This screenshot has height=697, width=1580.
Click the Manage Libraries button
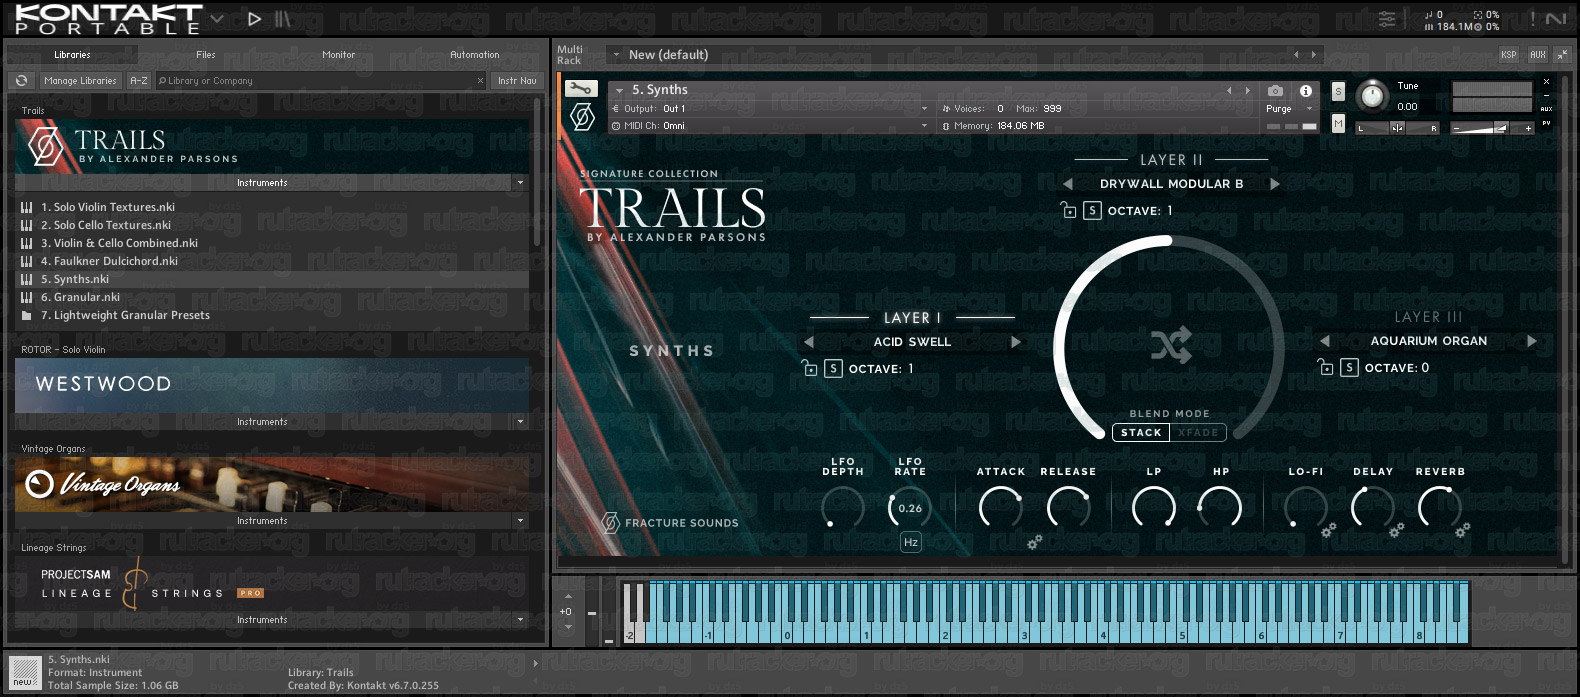coord(80,81)
